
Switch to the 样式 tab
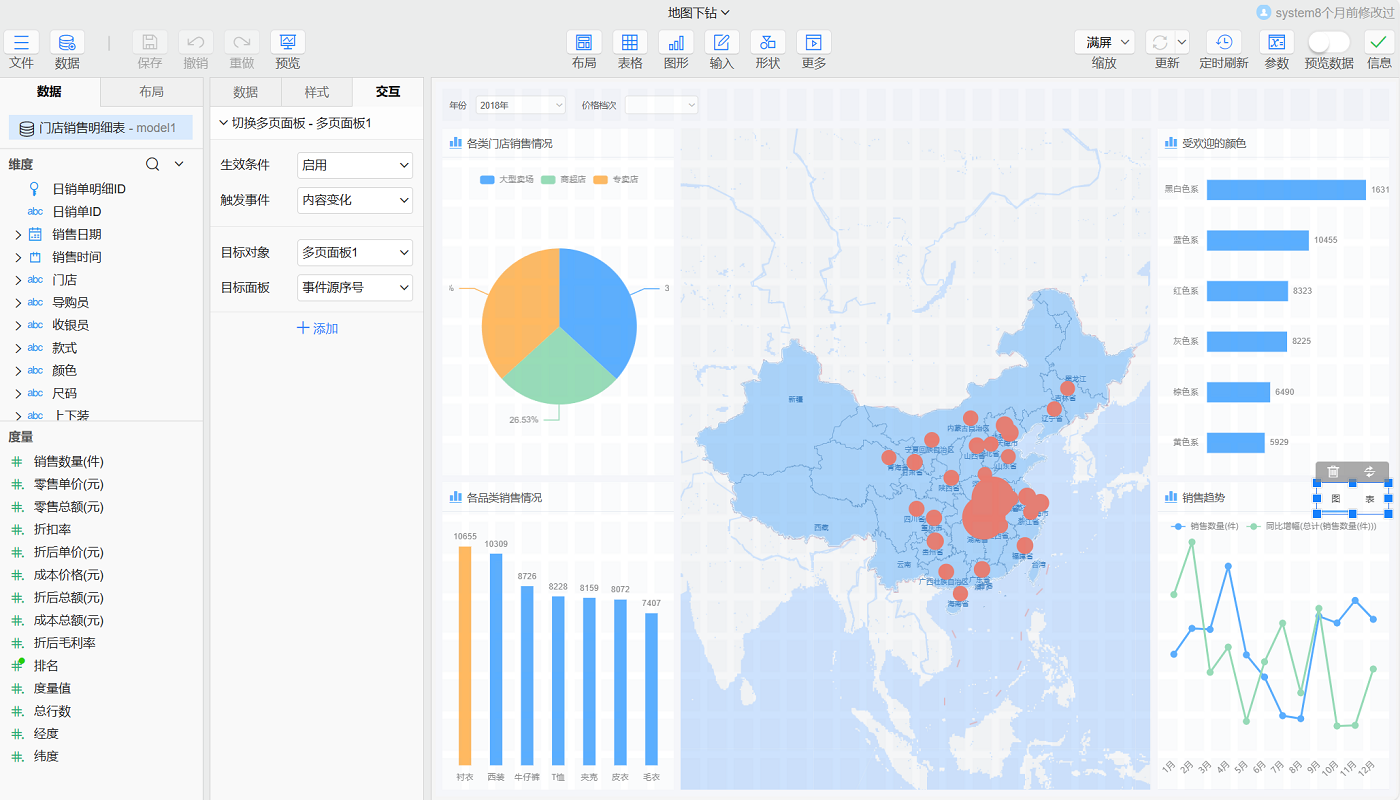[x=316, y=92]
